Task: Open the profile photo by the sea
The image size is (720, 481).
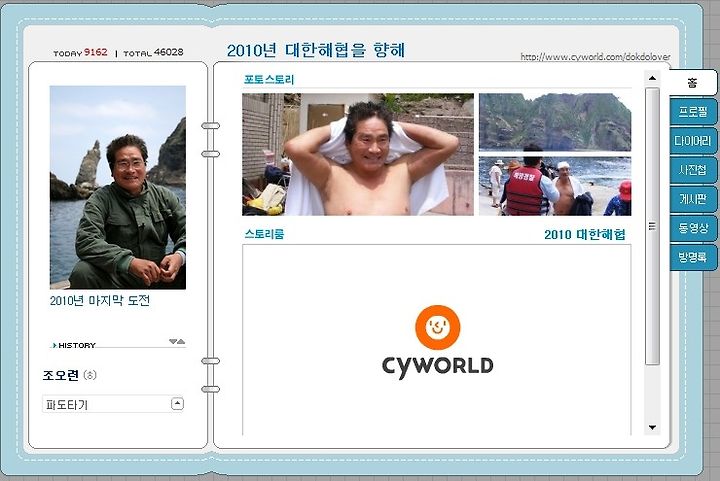Action: pos(118,187)
